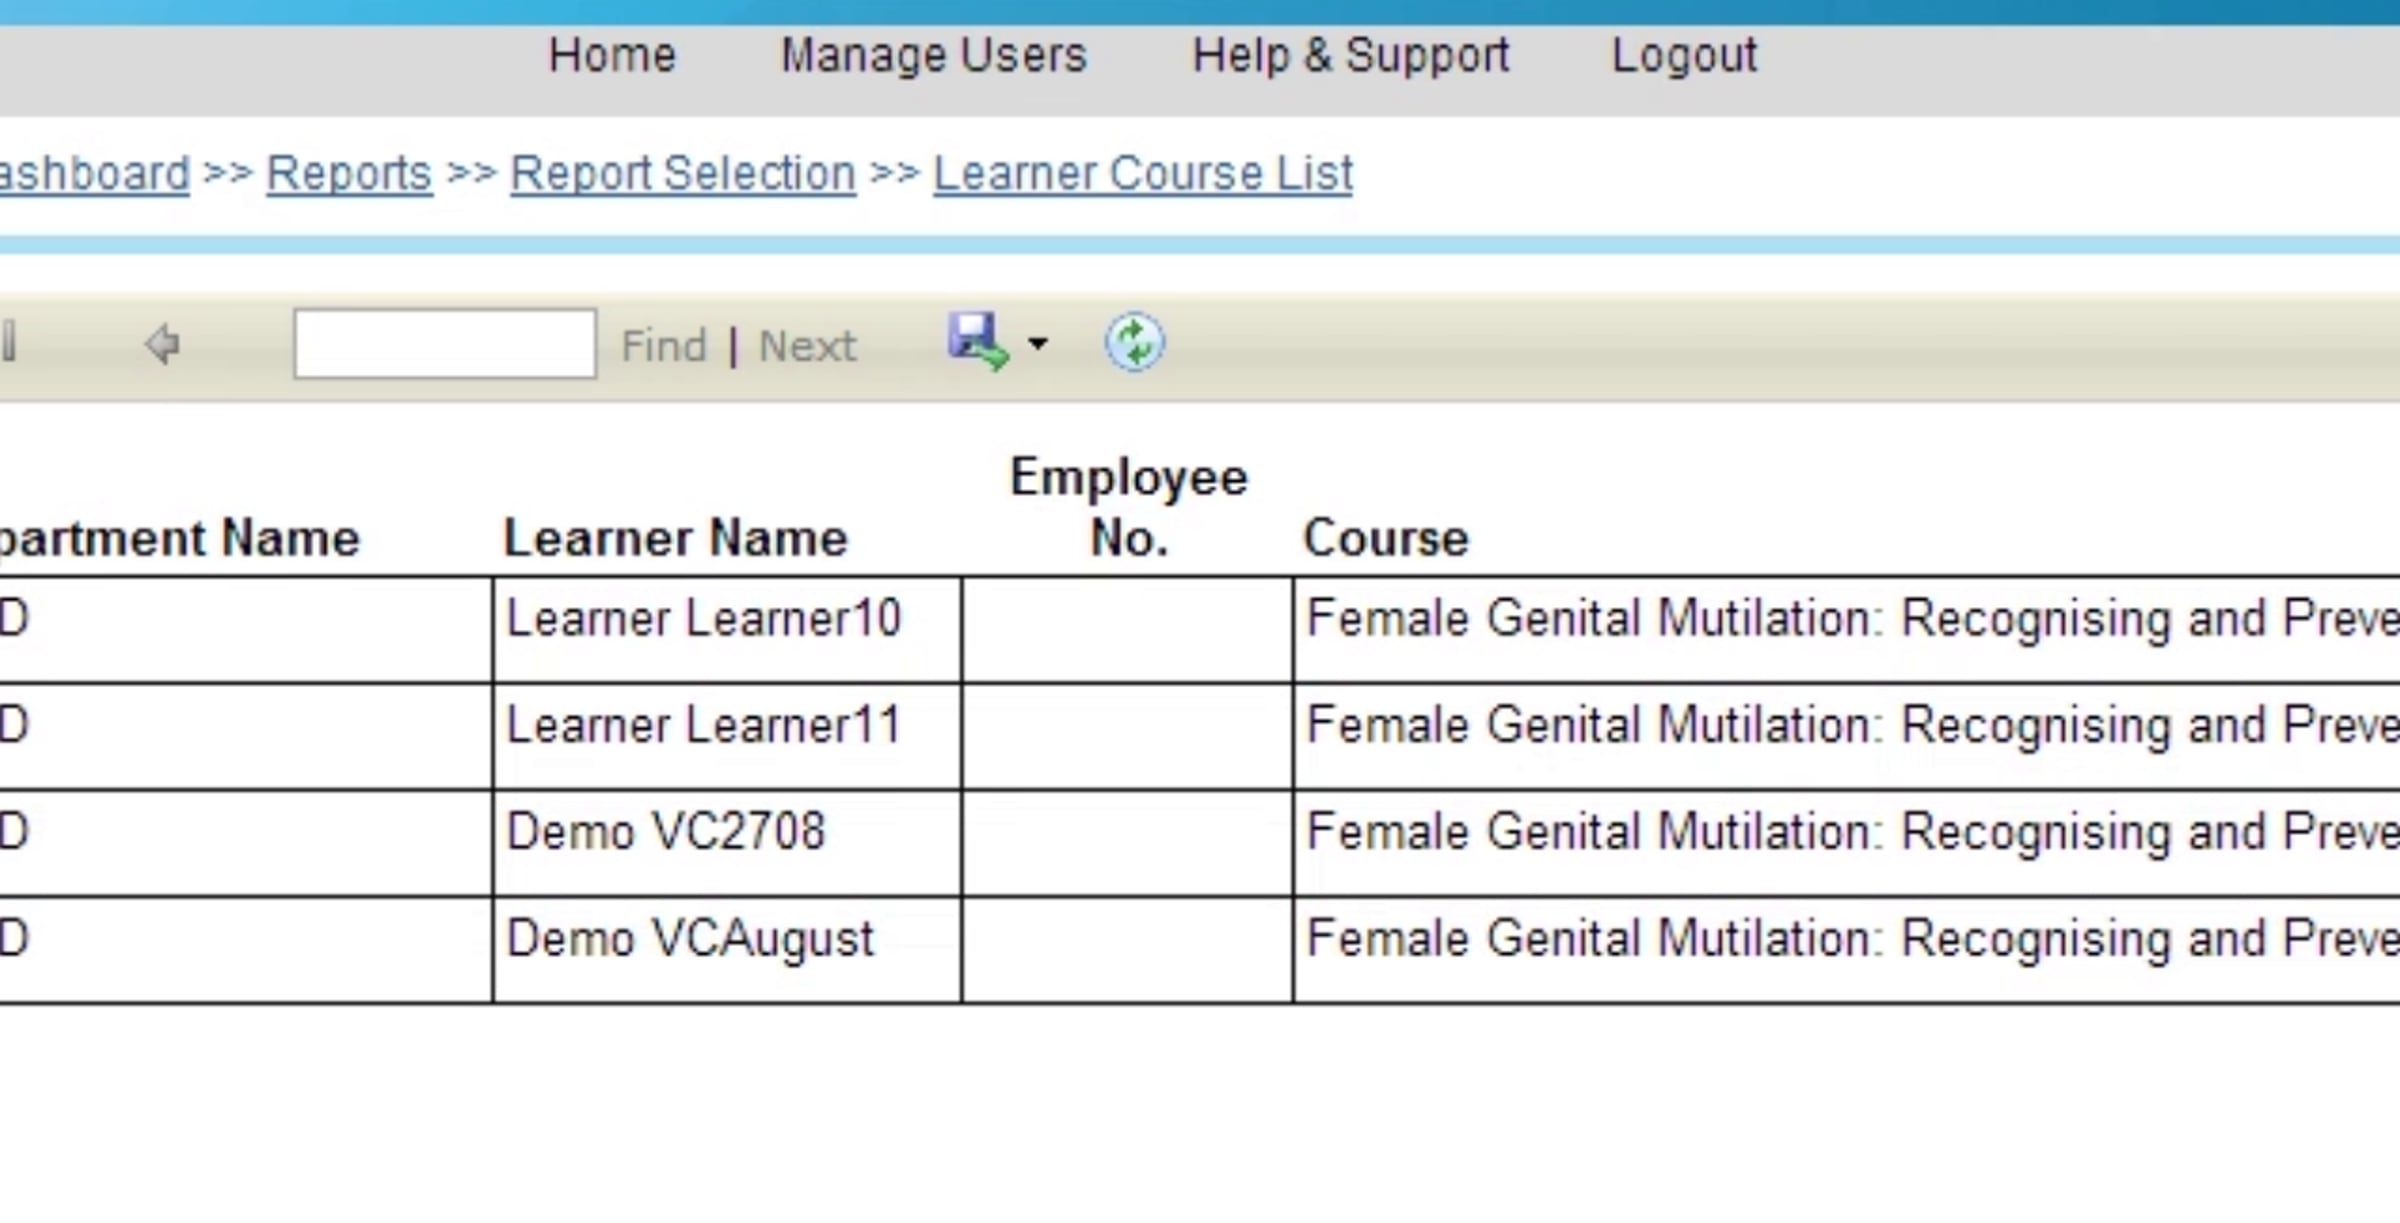The image size is (2400, 1223).
Task: Click the Learner Course List breadcrumb
Action: [1142, 174]
